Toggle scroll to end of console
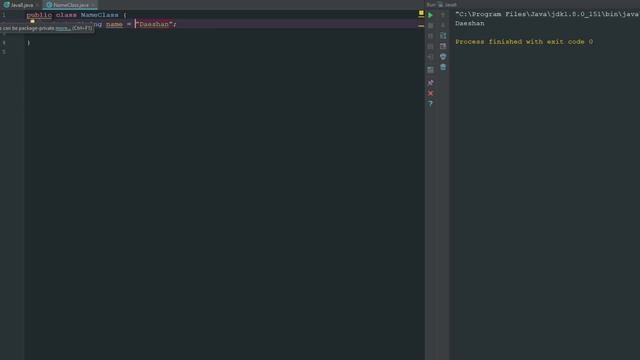This screenshot has width=640, height=360. (443, 46)
